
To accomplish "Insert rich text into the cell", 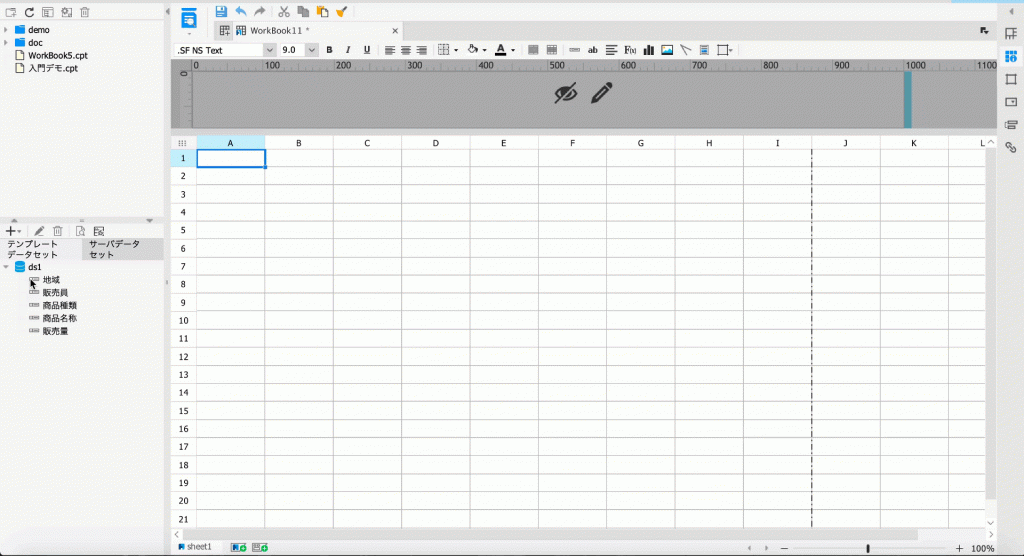I will point(611,50).
